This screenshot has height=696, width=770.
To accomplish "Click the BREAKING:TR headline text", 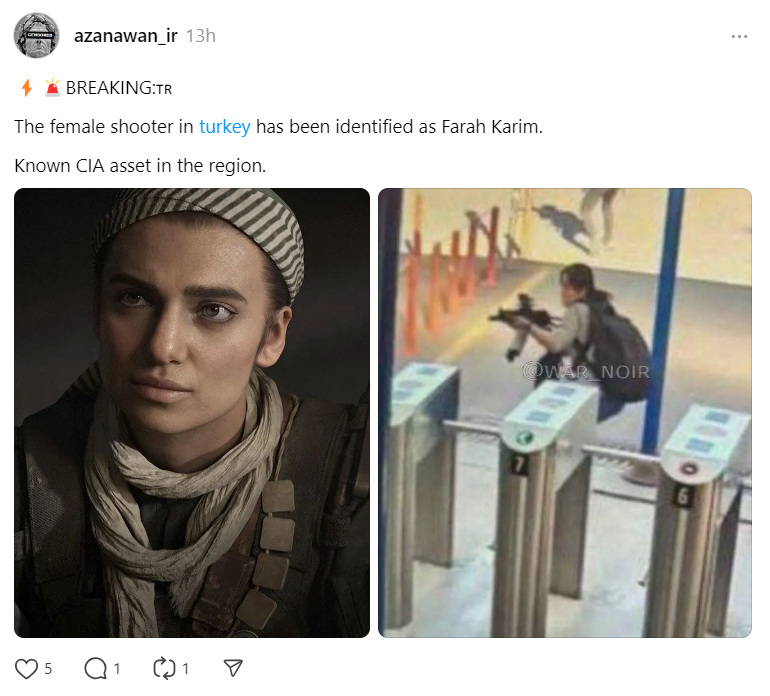I will click(119, 88).
